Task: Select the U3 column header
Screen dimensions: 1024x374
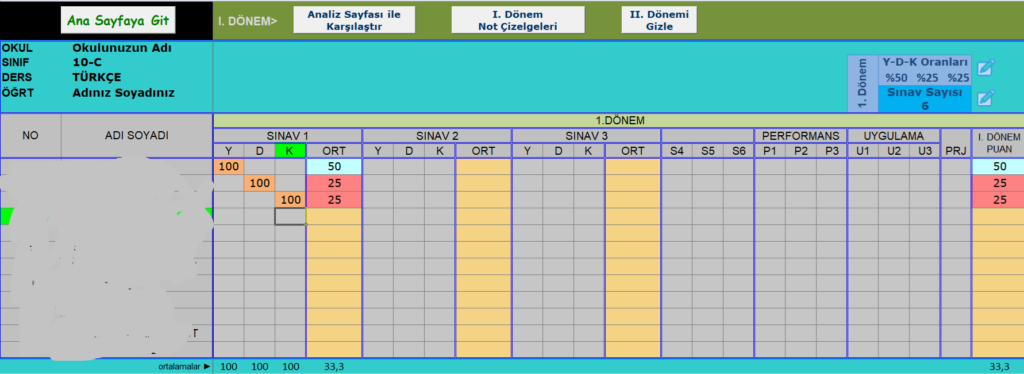Action: (x=924, y=151)
